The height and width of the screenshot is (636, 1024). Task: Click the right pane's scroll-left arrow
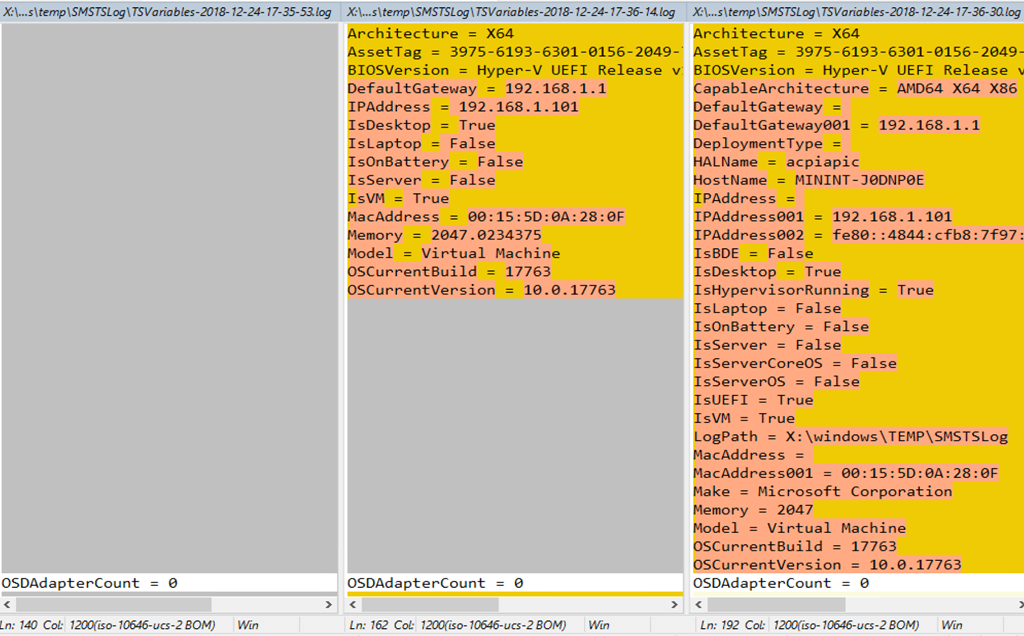coord(700,605)
